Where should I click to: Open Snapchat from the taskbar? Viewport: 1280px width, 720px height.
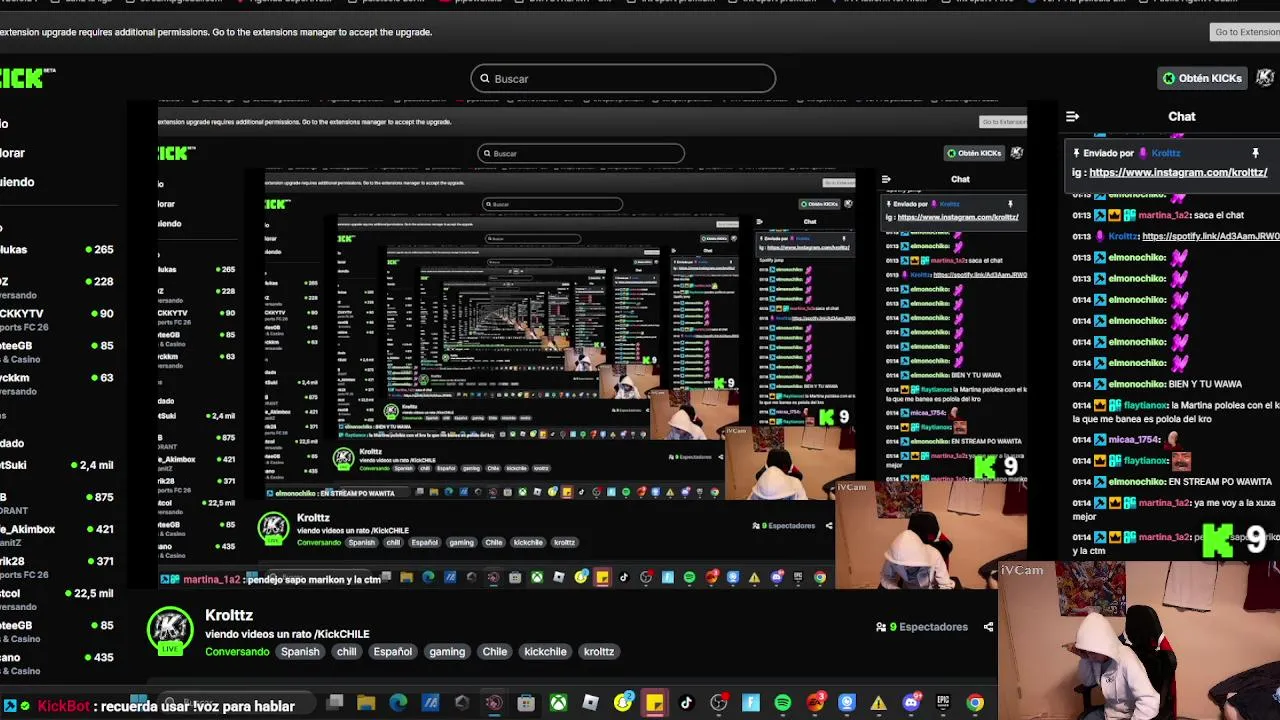pos(623,703)
